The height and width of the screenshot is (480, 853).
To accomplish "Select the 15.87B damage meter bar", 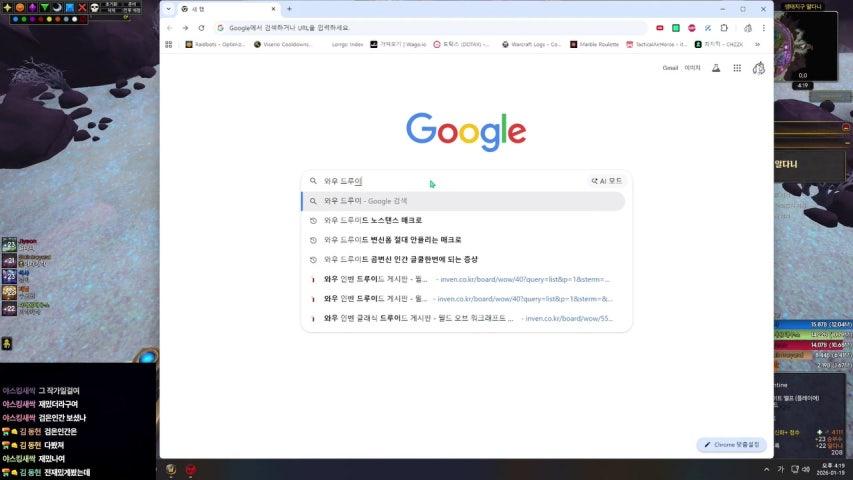I will tap(813, 324).
